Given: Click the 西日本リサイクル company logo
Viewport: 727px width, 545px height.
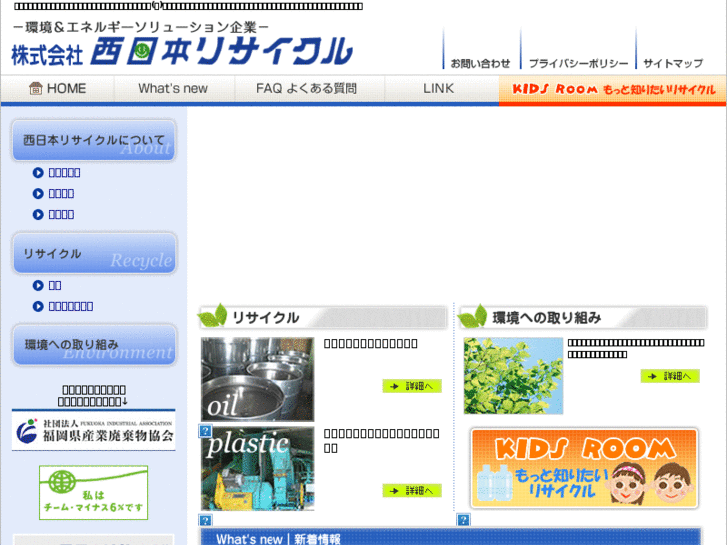Looking at the screenshot, I should (182, 51).
